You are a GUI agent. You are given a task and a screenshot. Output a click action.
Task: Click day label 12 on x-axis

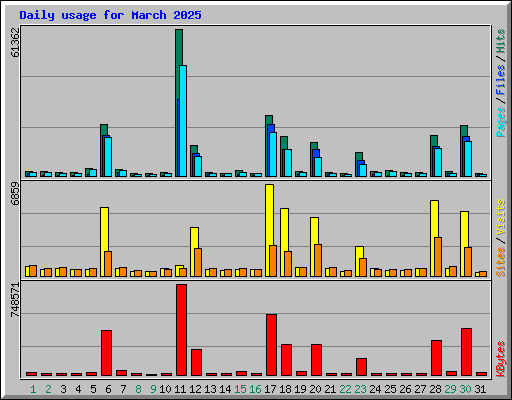(195, 389)
